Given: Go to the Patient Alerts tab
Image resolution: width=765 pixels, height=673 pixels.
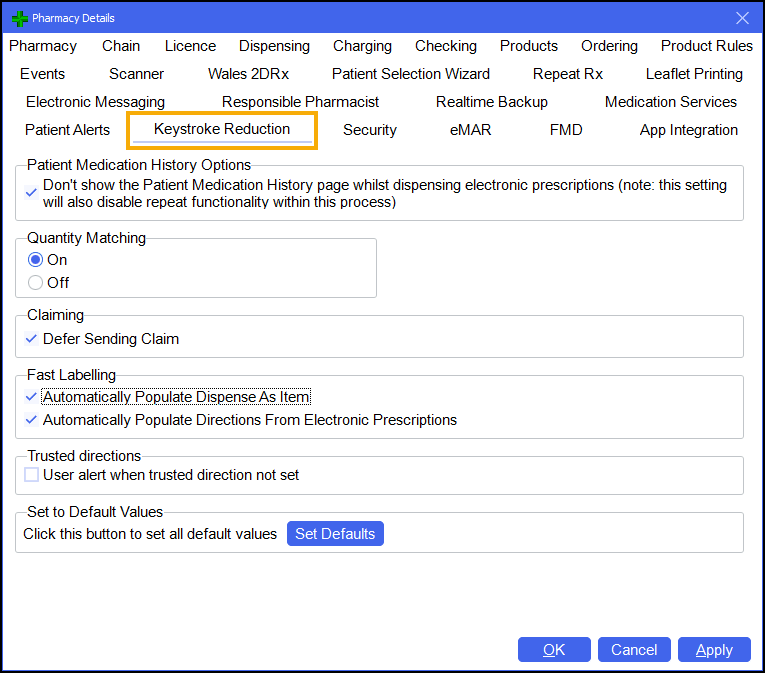Looking at the screenshot, I should (68, 130).
